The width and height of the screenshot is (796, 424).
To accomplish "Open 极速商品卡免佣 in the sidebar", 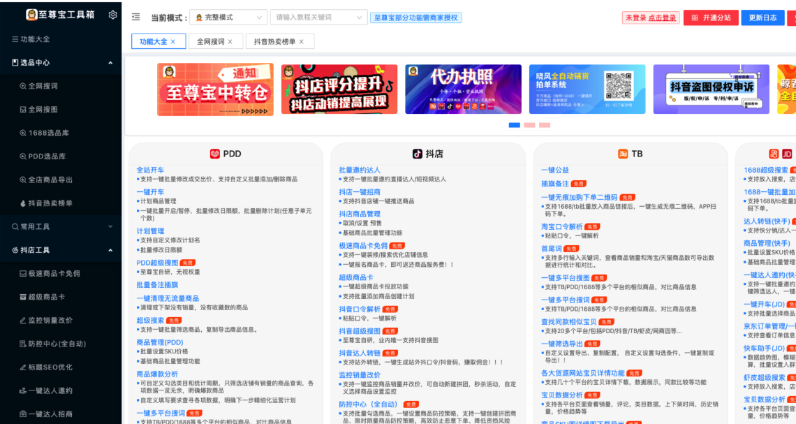I will pyautogui.click(x=50, y=273).
